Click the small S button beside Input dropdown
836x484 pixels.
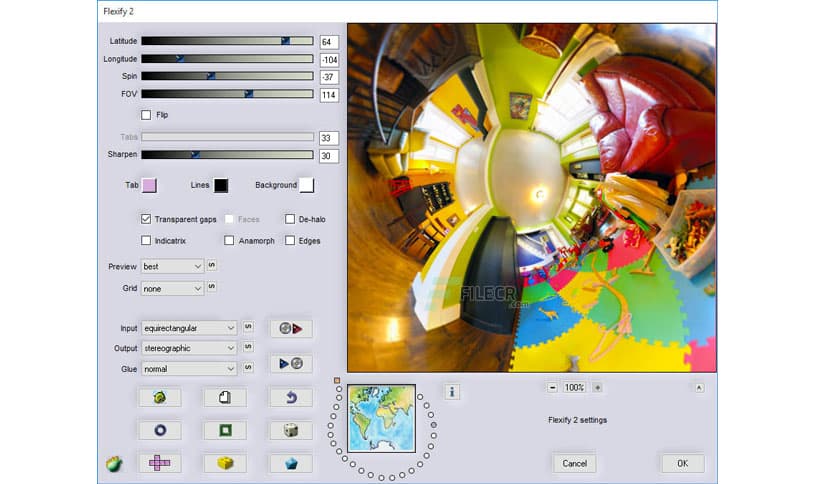[248, 327]
